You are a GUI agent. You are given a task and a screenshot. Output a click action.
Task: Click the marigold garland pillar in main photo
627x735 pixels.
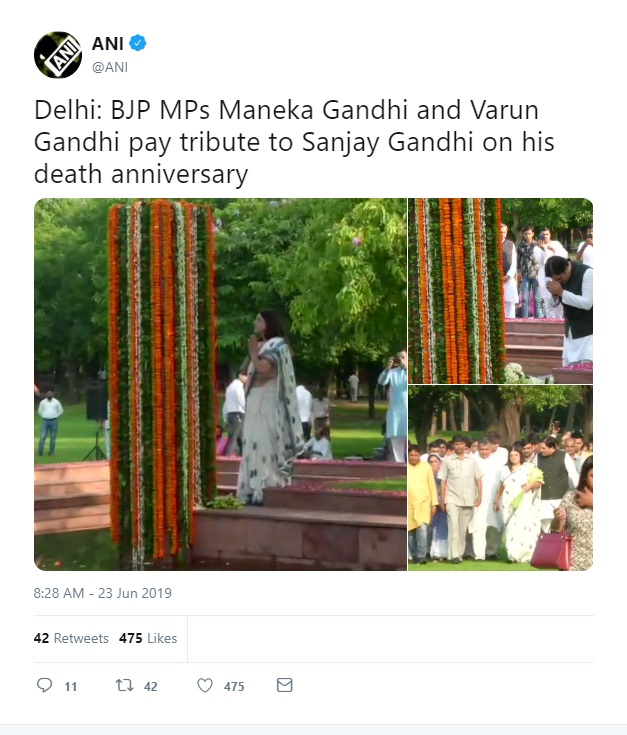pos(162,380)
